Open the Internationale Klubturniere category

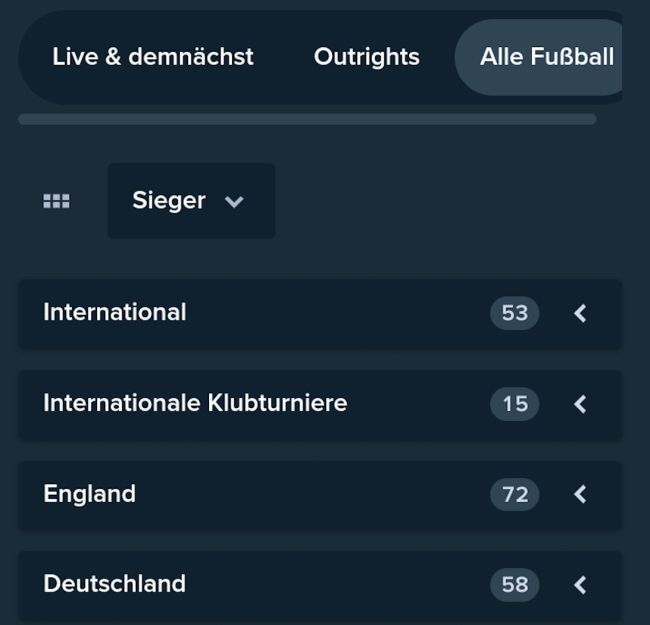pyautogui.click(x=195, y=403)
